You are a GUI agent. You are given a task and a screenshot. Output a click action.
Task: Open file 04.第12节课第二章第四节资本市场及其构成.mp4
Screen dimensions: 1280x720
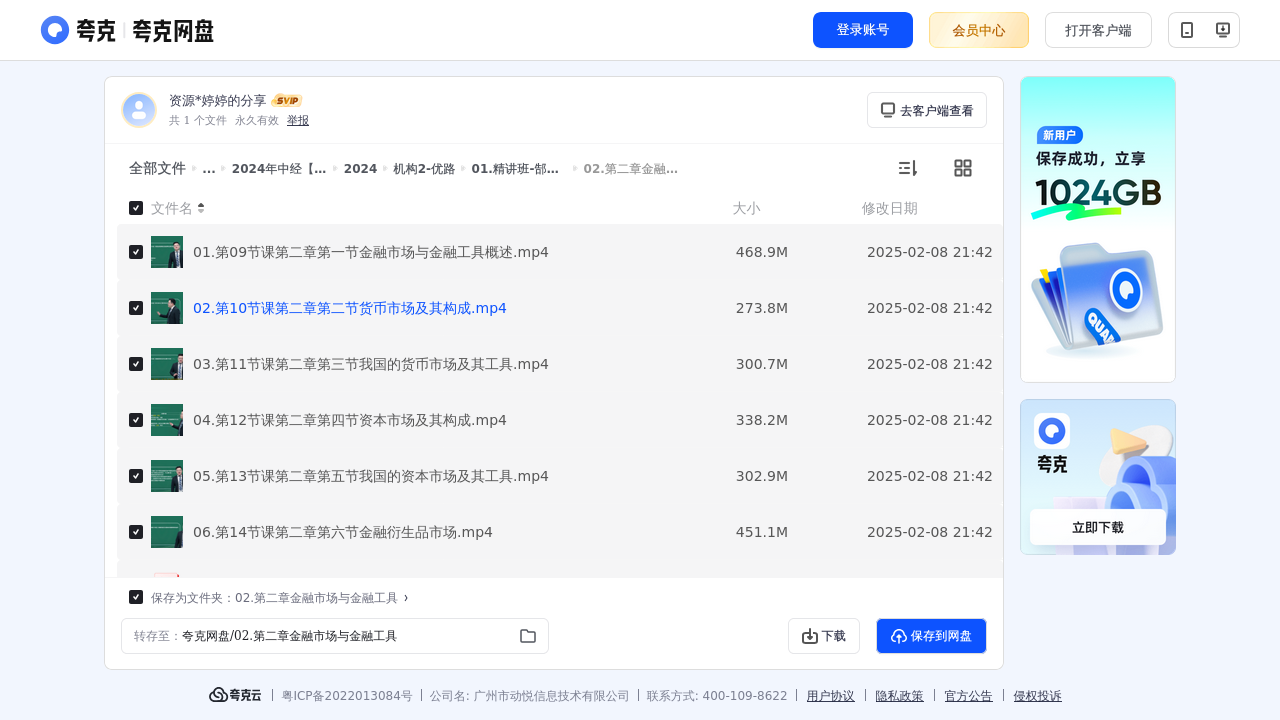click(350, 420)
